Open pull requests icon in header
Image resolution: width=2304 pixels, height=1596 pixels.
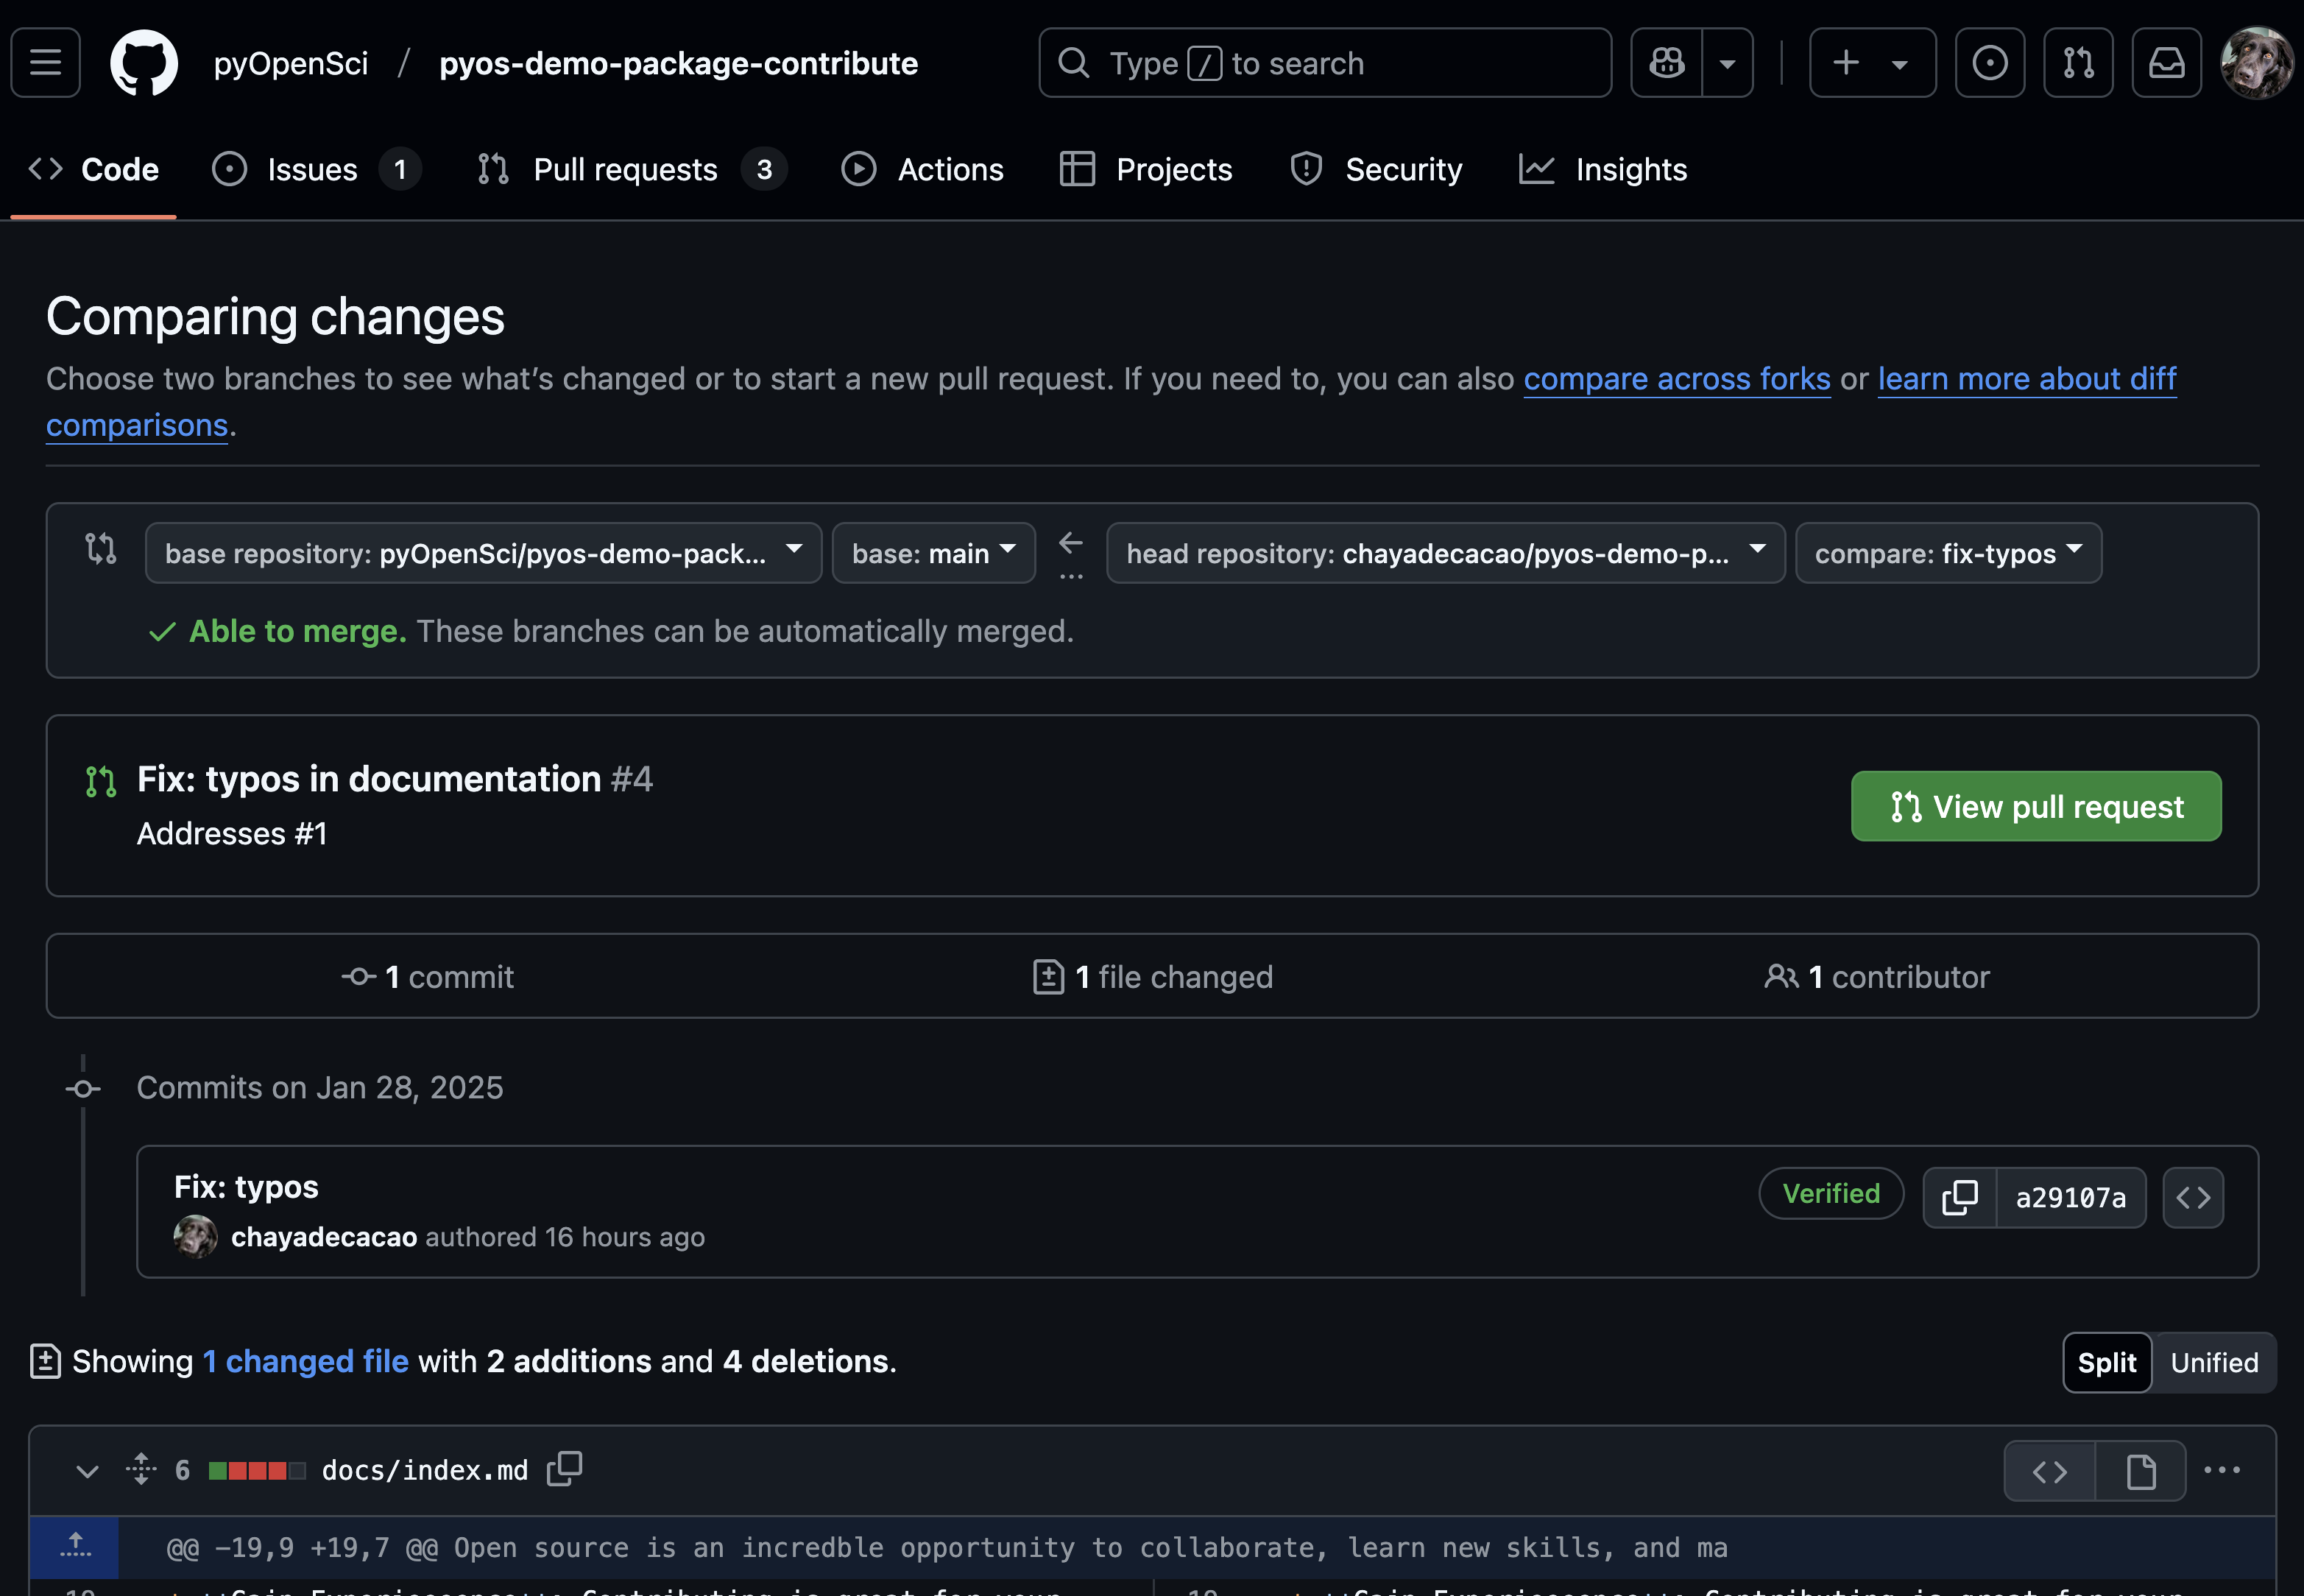(x=2078, y=63)
